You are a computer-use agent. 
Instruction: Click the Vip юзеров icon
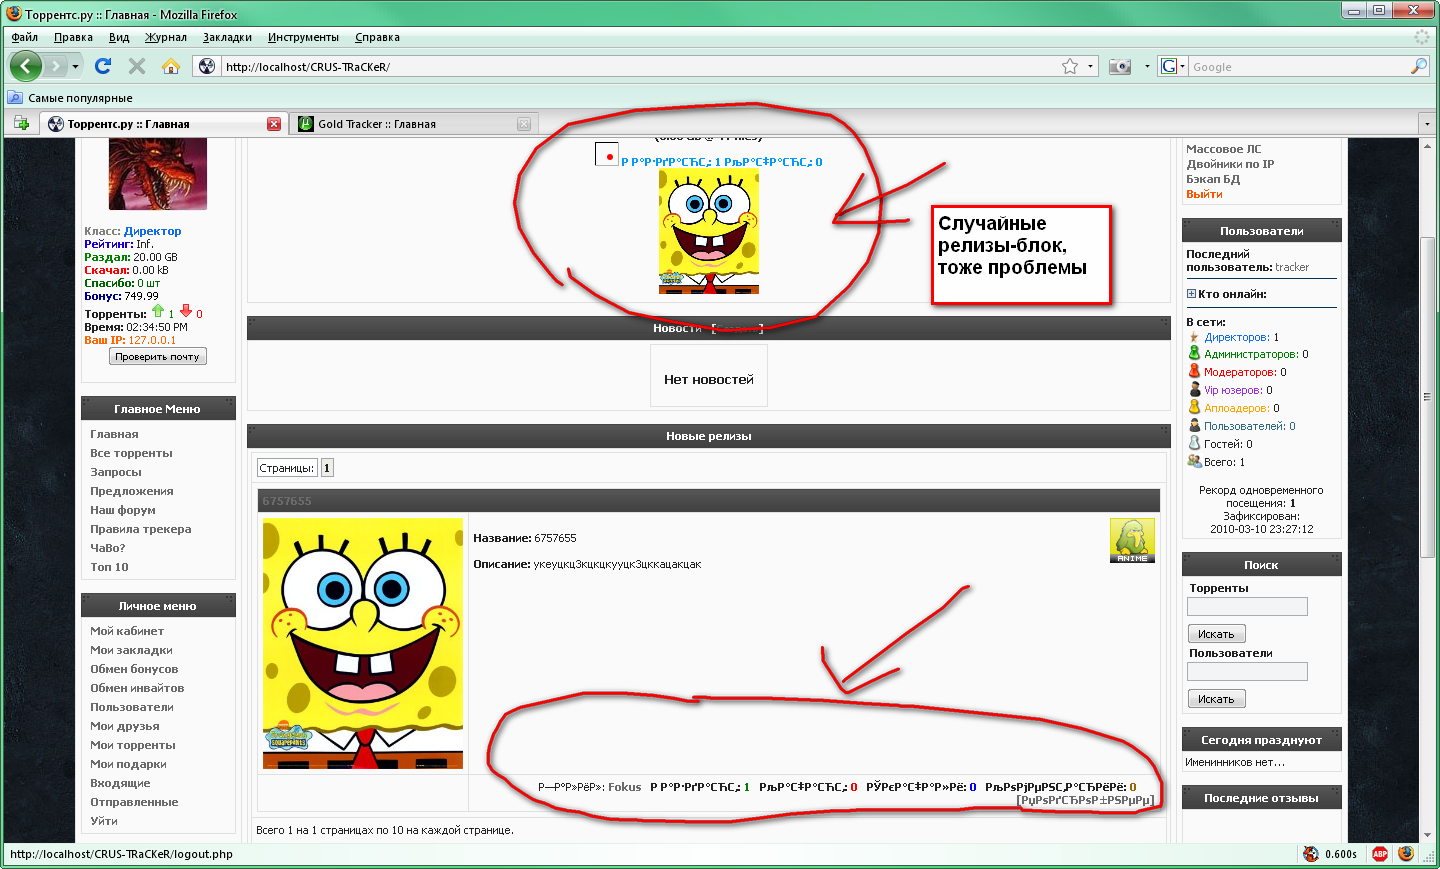point(1194,389)
